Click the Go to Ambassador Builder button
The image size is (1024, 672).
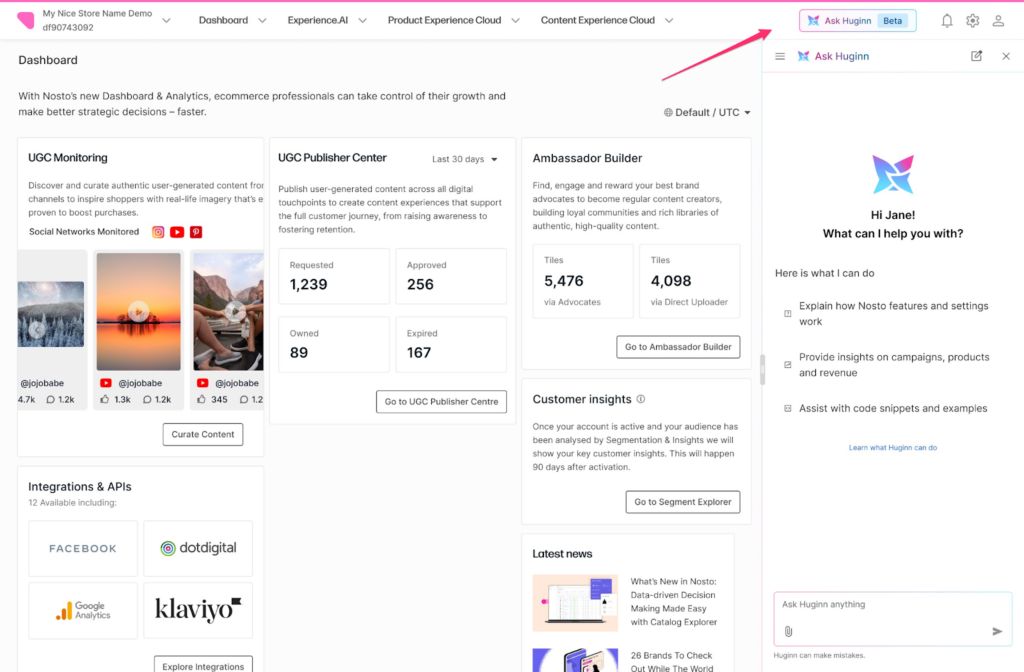coord(678,347)
